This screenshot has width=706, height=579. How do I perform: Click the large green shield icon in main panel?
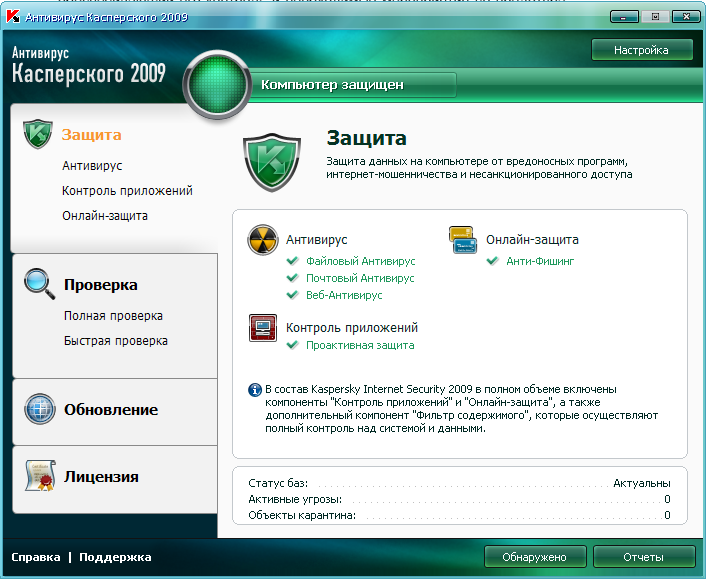(272, 162)
